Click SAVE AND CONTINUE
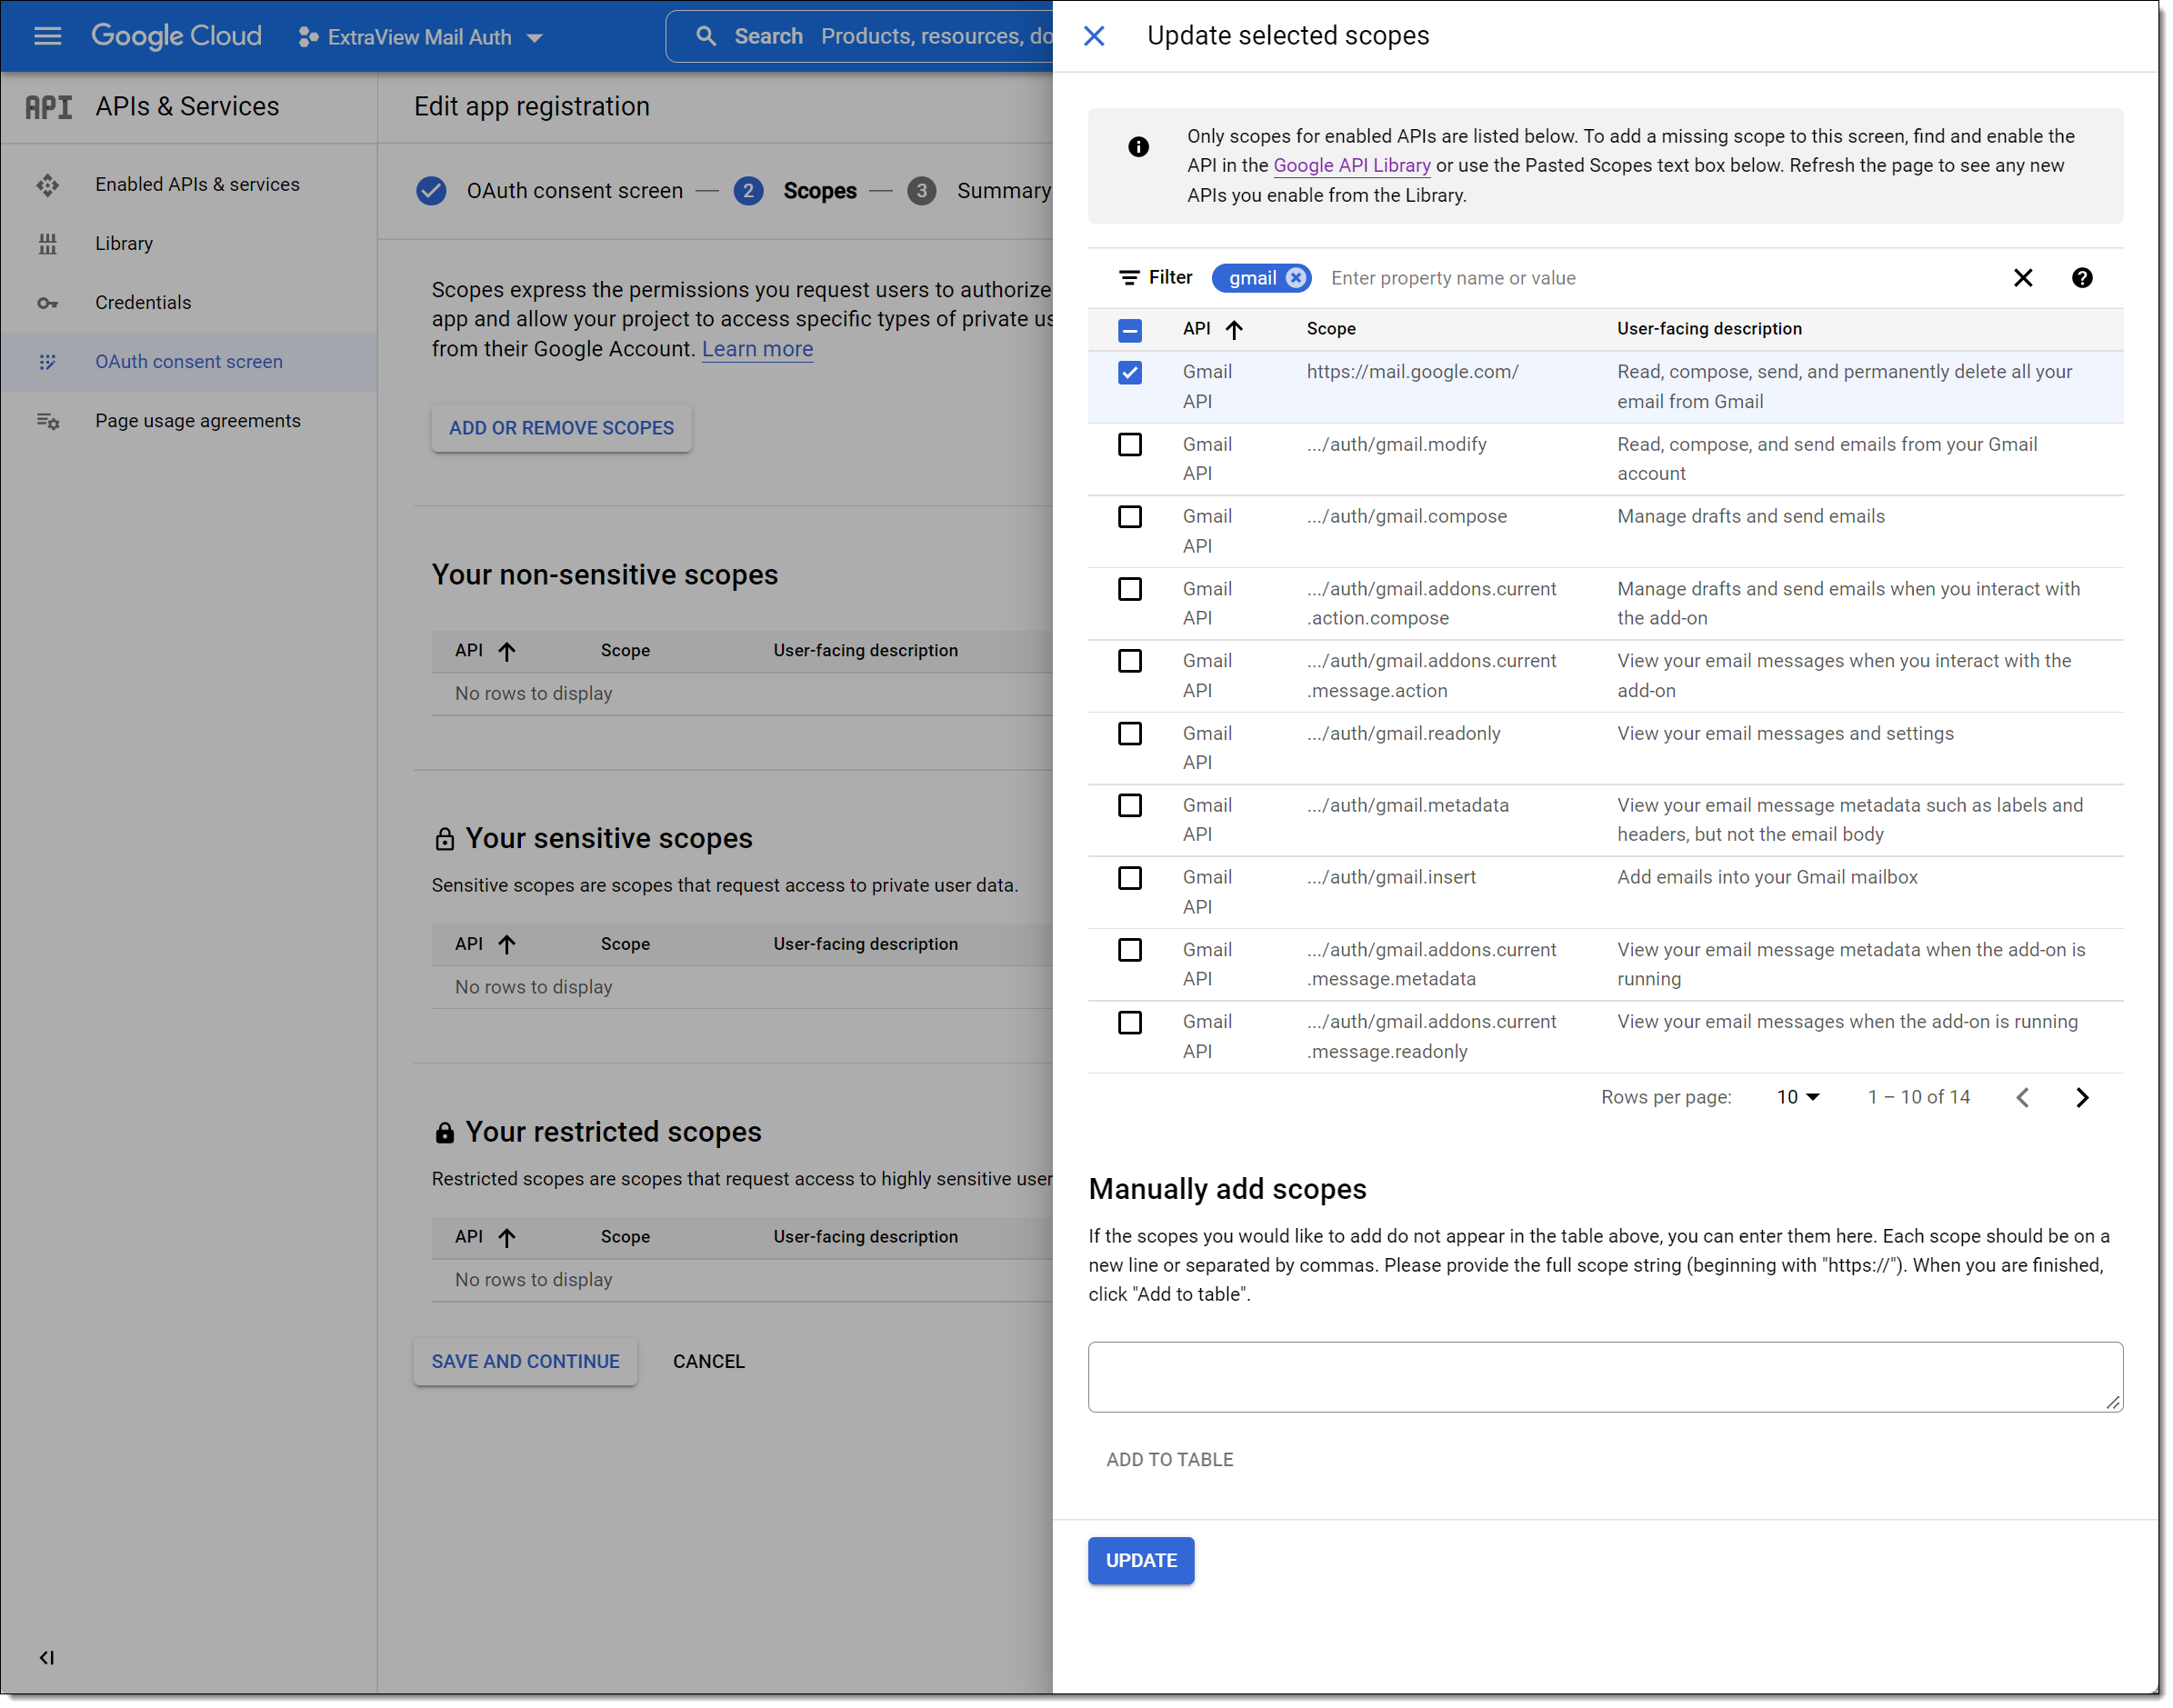2173x1708 pixels. click(x=525, y=1361)
